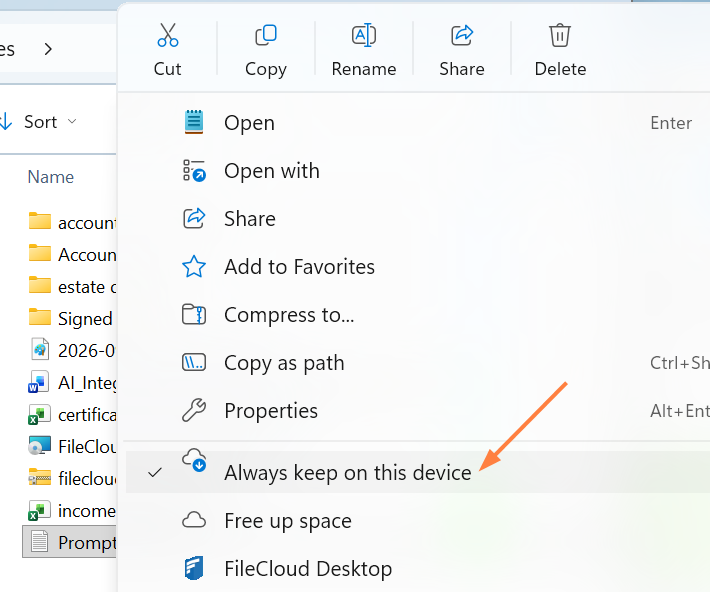Click the Excel icon beside income

[39, 510]
